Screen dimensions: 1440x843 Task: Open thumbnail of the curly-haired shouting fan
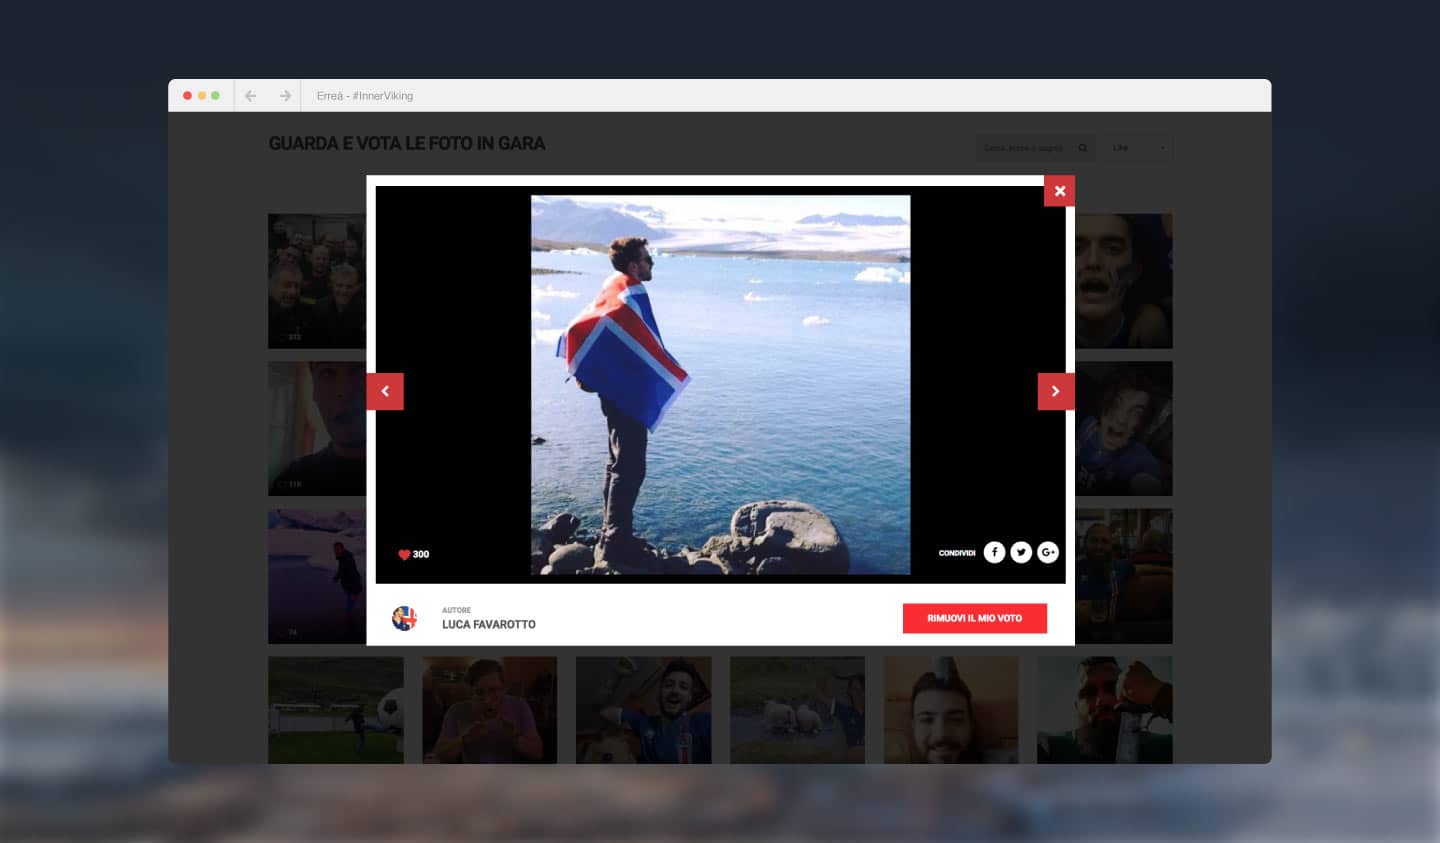(1123, 428)
